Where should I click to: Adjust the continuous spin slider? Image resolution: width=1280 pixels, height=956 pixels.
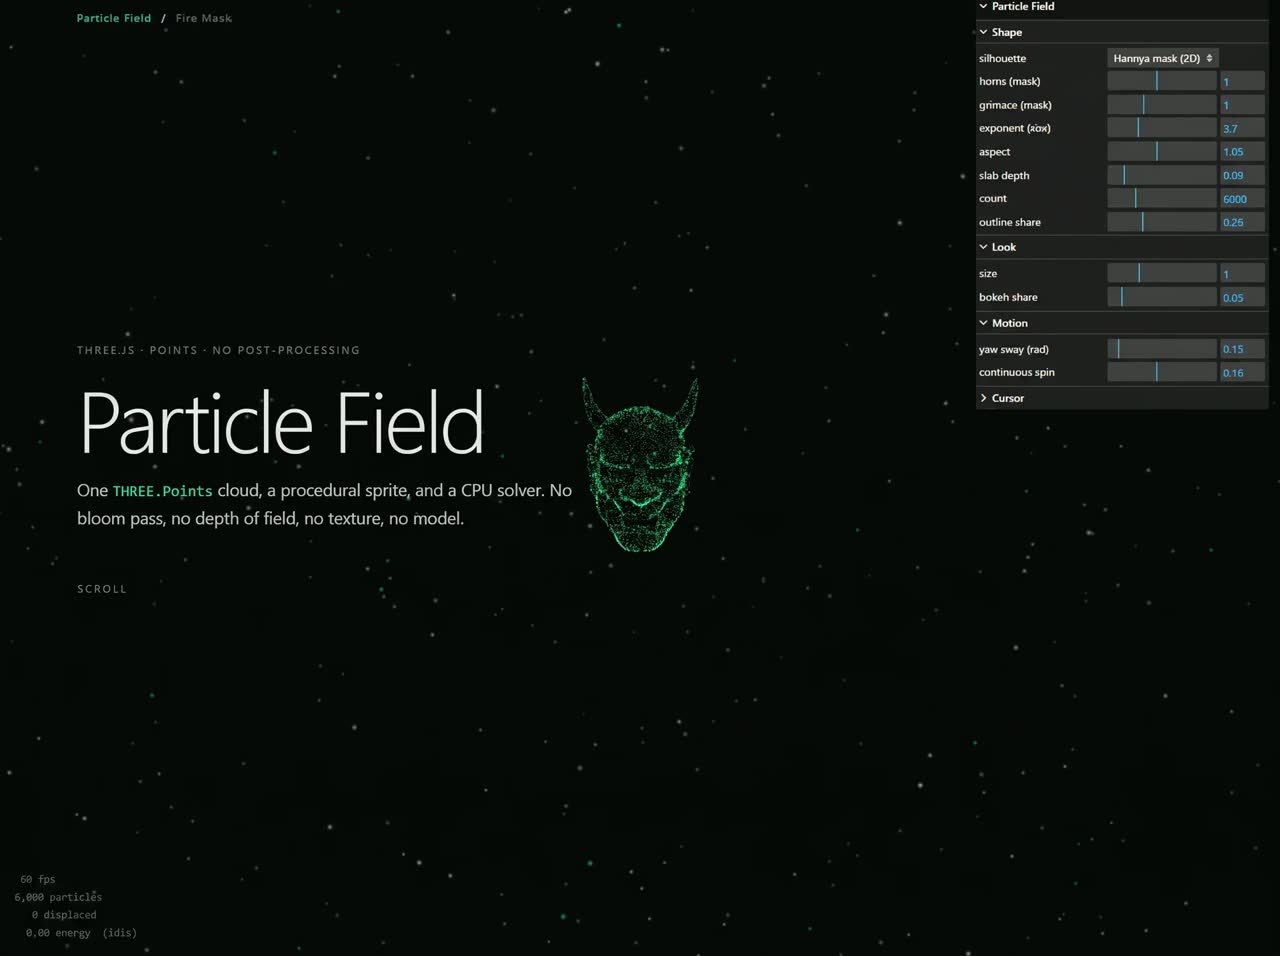coord(1161,373)
